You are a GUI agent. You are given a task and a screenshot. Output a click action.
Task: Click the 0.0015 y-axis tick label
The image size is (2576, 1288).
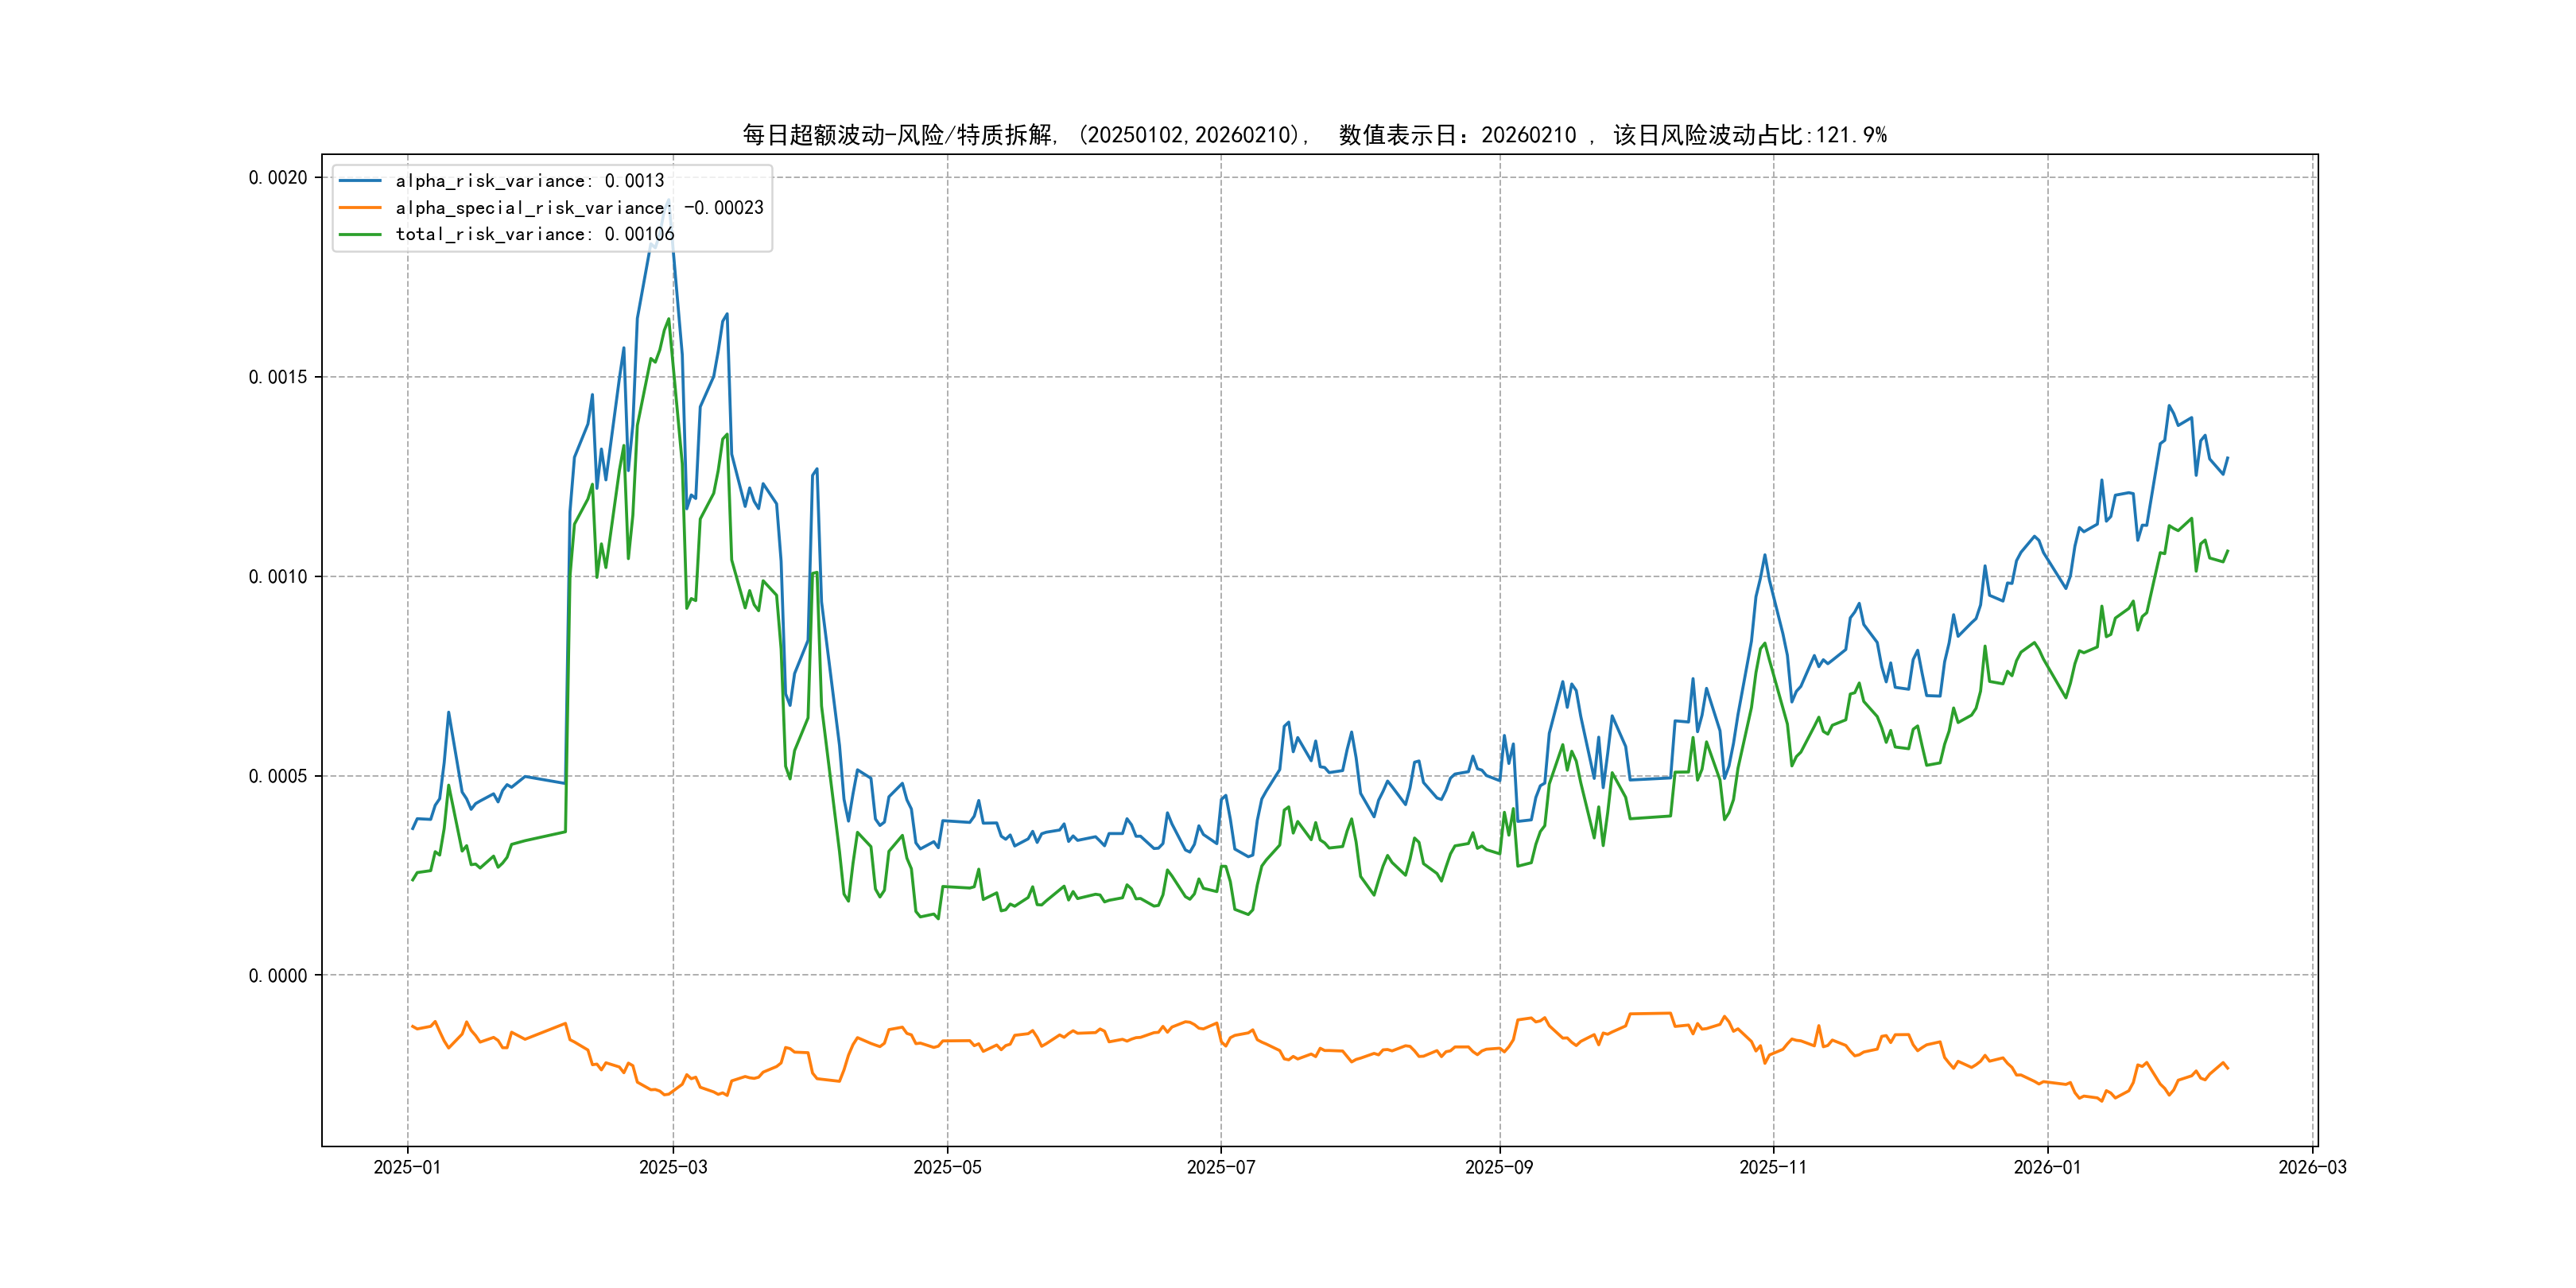click(x=278, y=377)
